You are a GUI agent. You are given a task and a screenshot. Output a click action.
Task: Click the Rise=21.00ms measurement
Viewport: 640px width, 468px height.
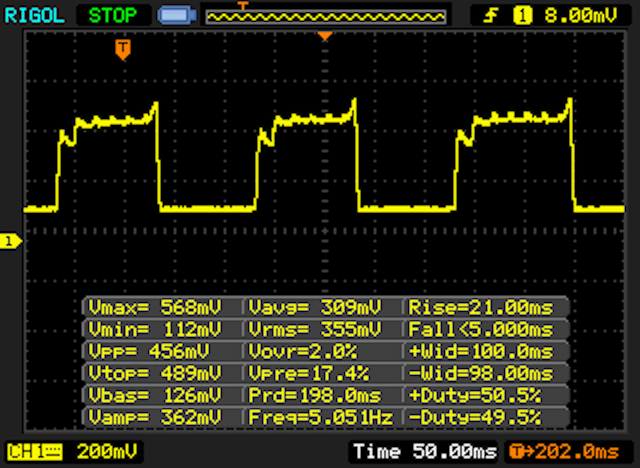[481, 307]
